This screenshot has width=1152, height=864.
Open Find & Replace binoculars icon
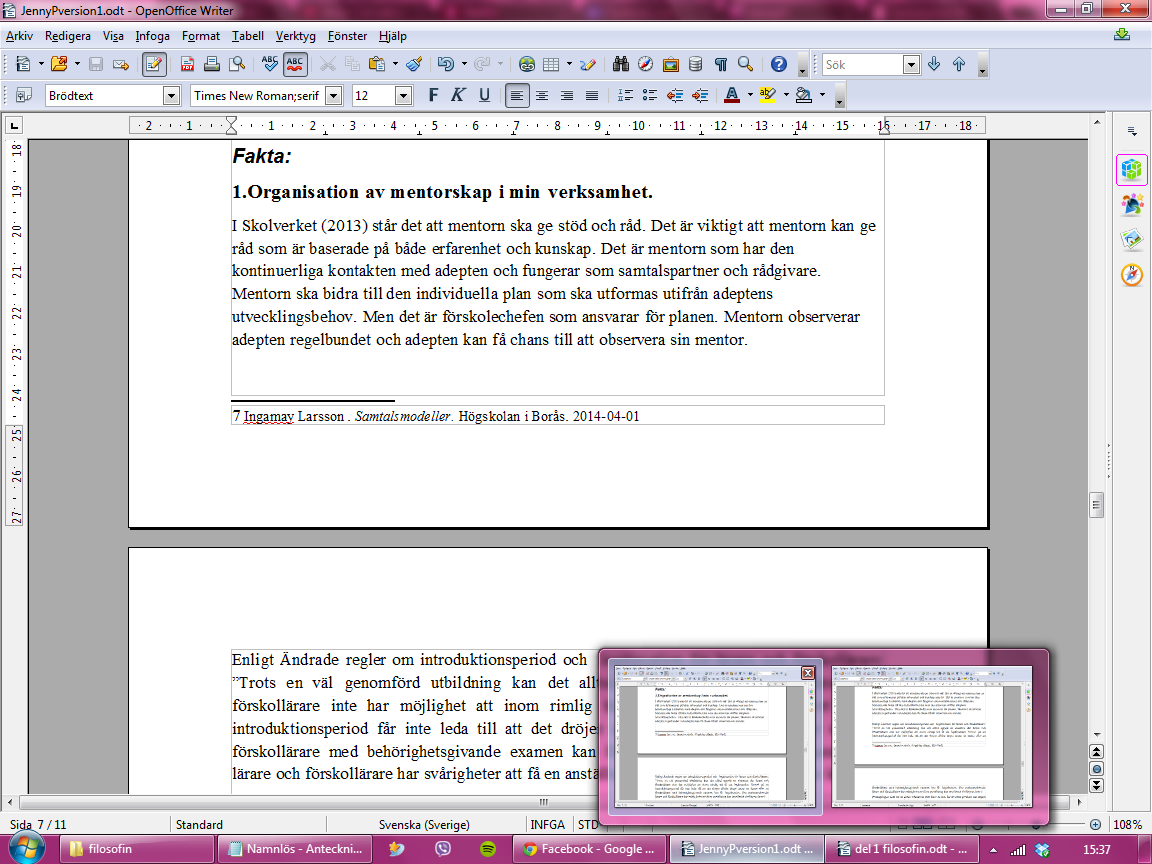pos(621,64)
